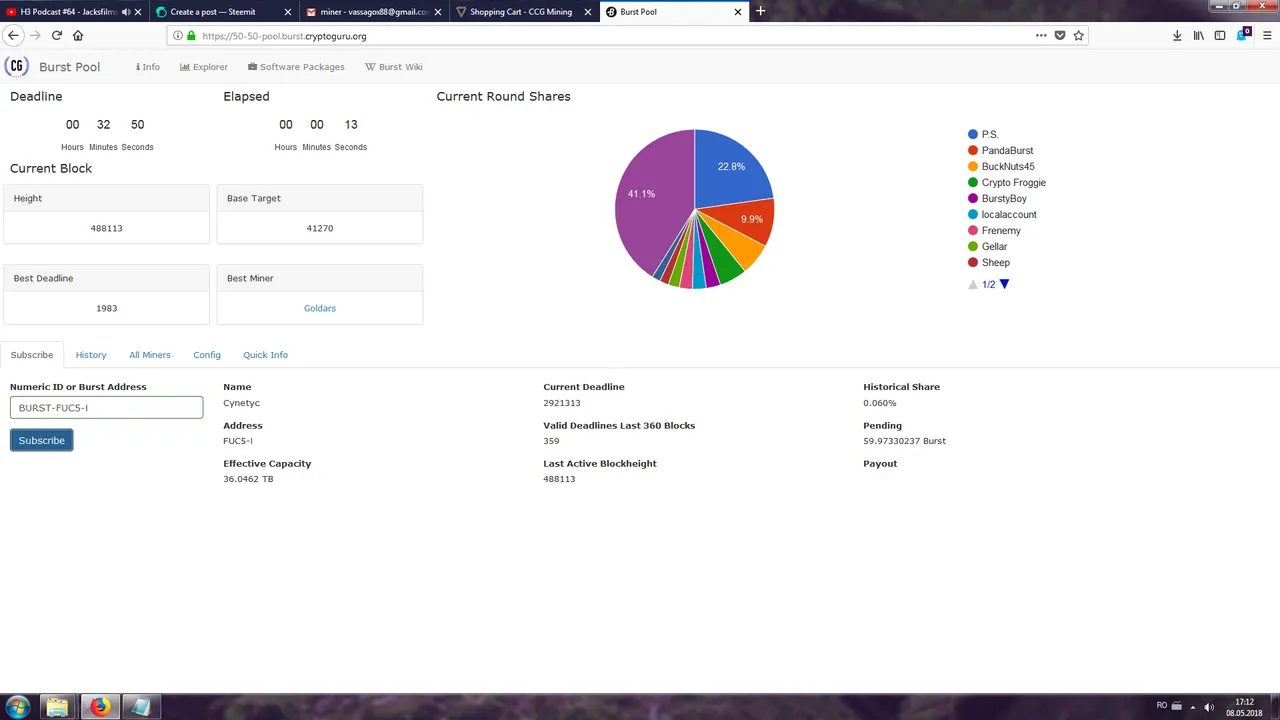The width and height of the screenshot is (1280, 720).
Task: Open the Config tab
Action: (x=207, y=355)
